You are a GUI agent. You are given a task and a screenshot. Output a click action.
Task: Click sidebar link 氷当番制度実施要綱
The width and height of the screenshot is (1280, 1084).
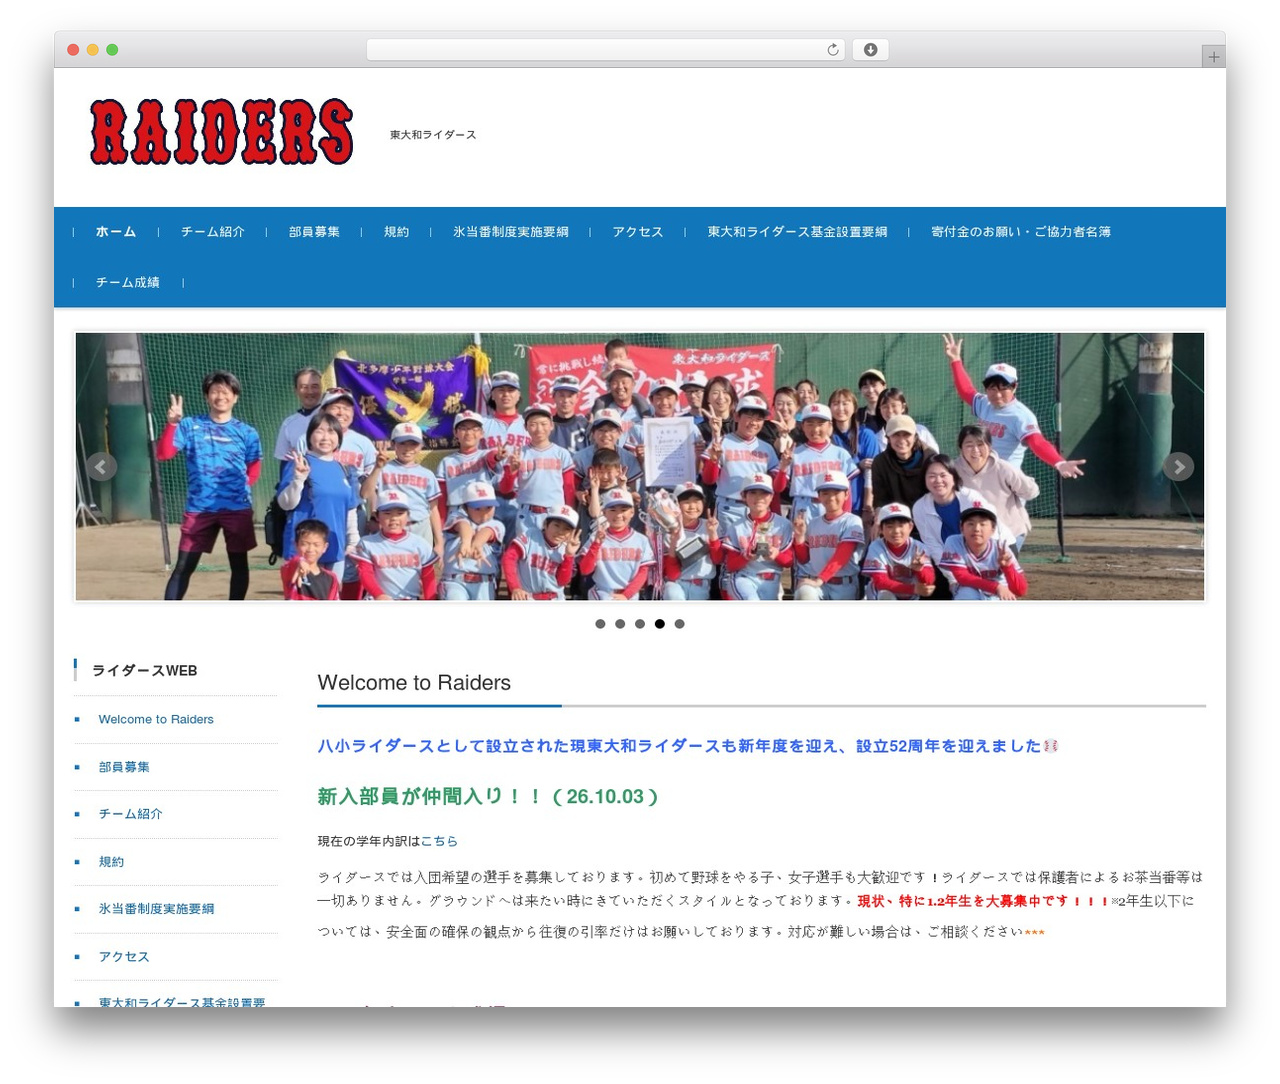point(156,909)
